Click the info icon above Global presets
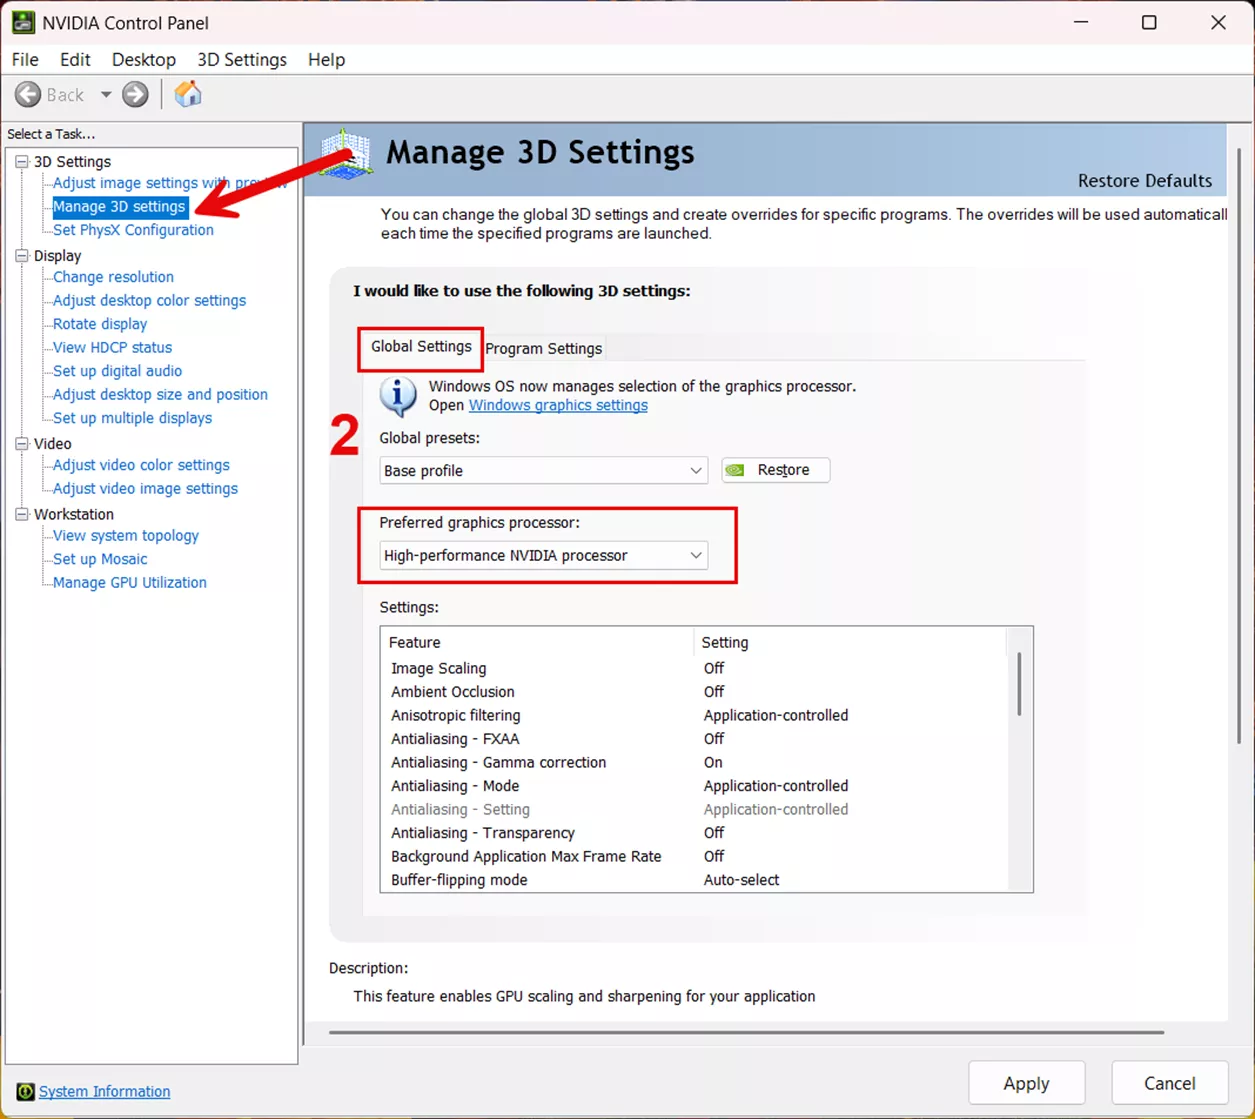 [x=397, y=396]
